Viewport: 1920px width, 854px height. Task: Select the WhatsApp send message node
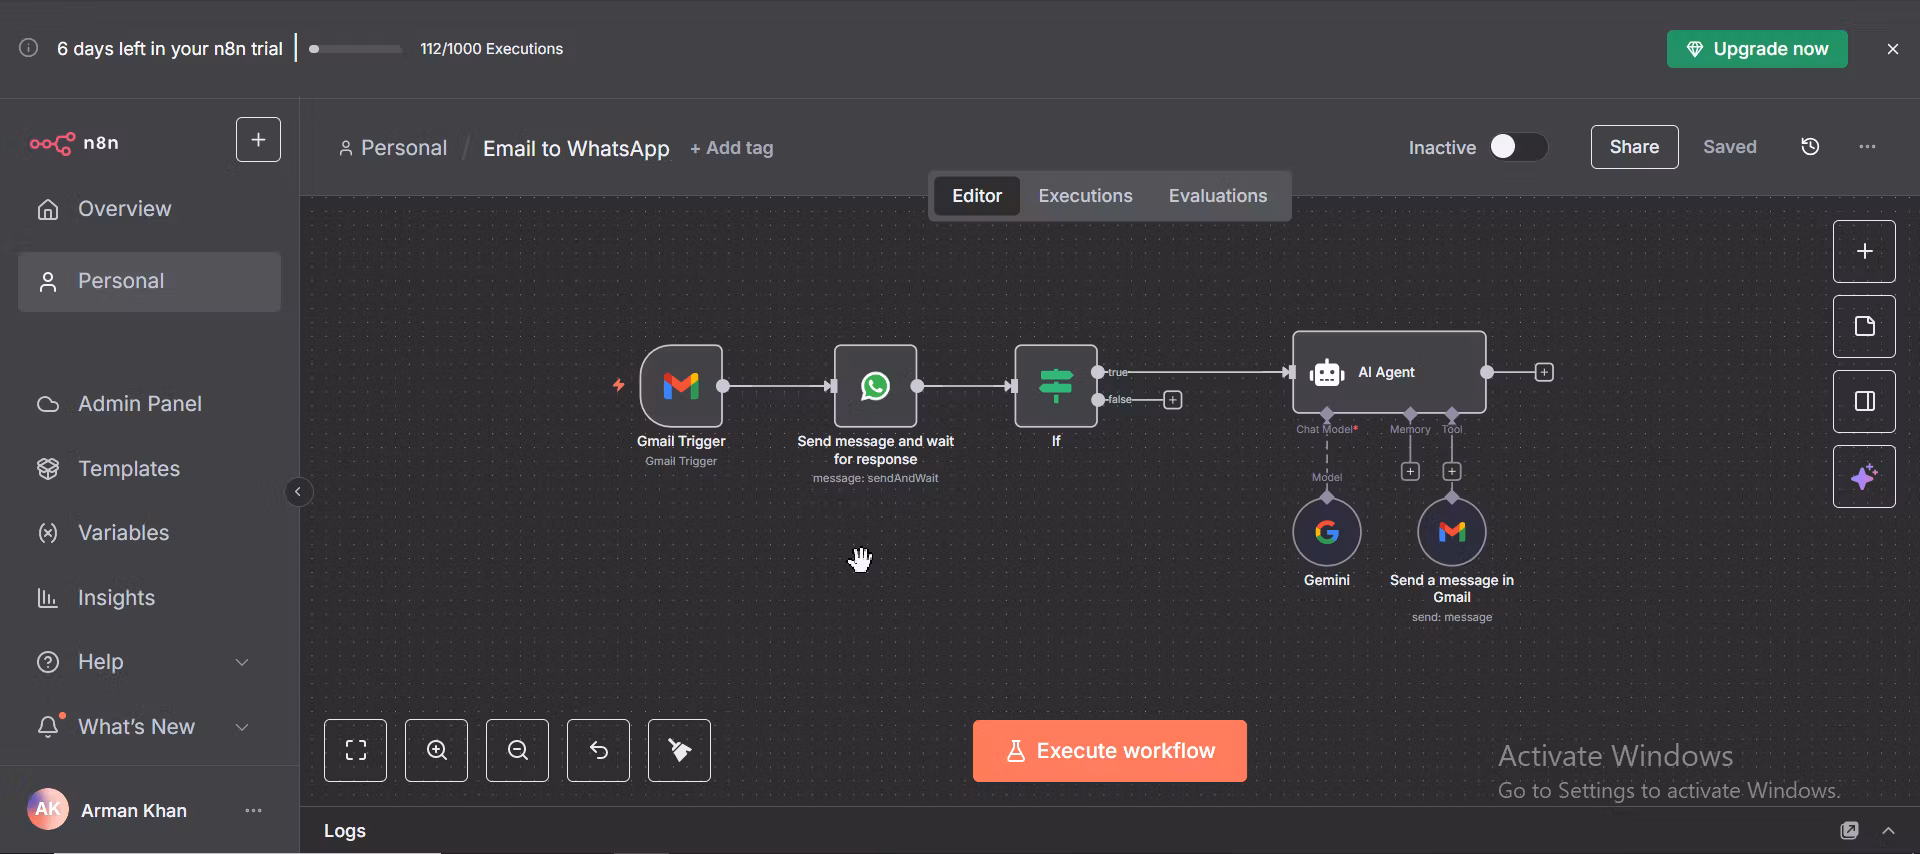pyautogui.click(x=875, y=386)
